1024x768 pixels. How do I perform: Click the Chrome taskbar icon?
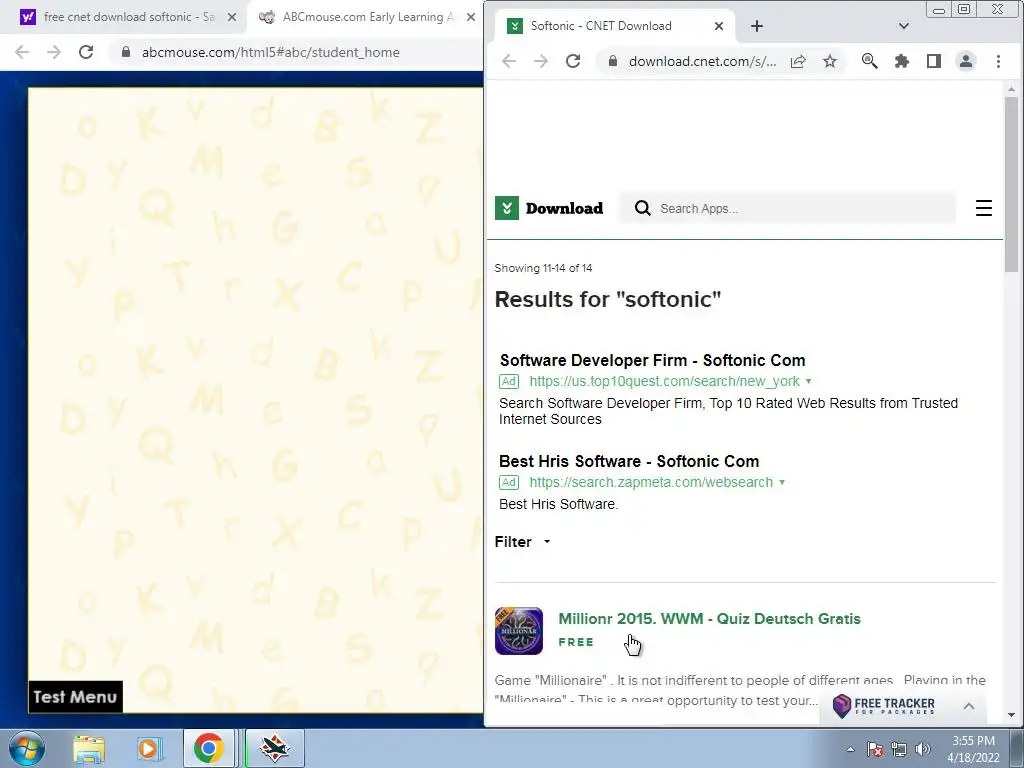pos(208,748)
